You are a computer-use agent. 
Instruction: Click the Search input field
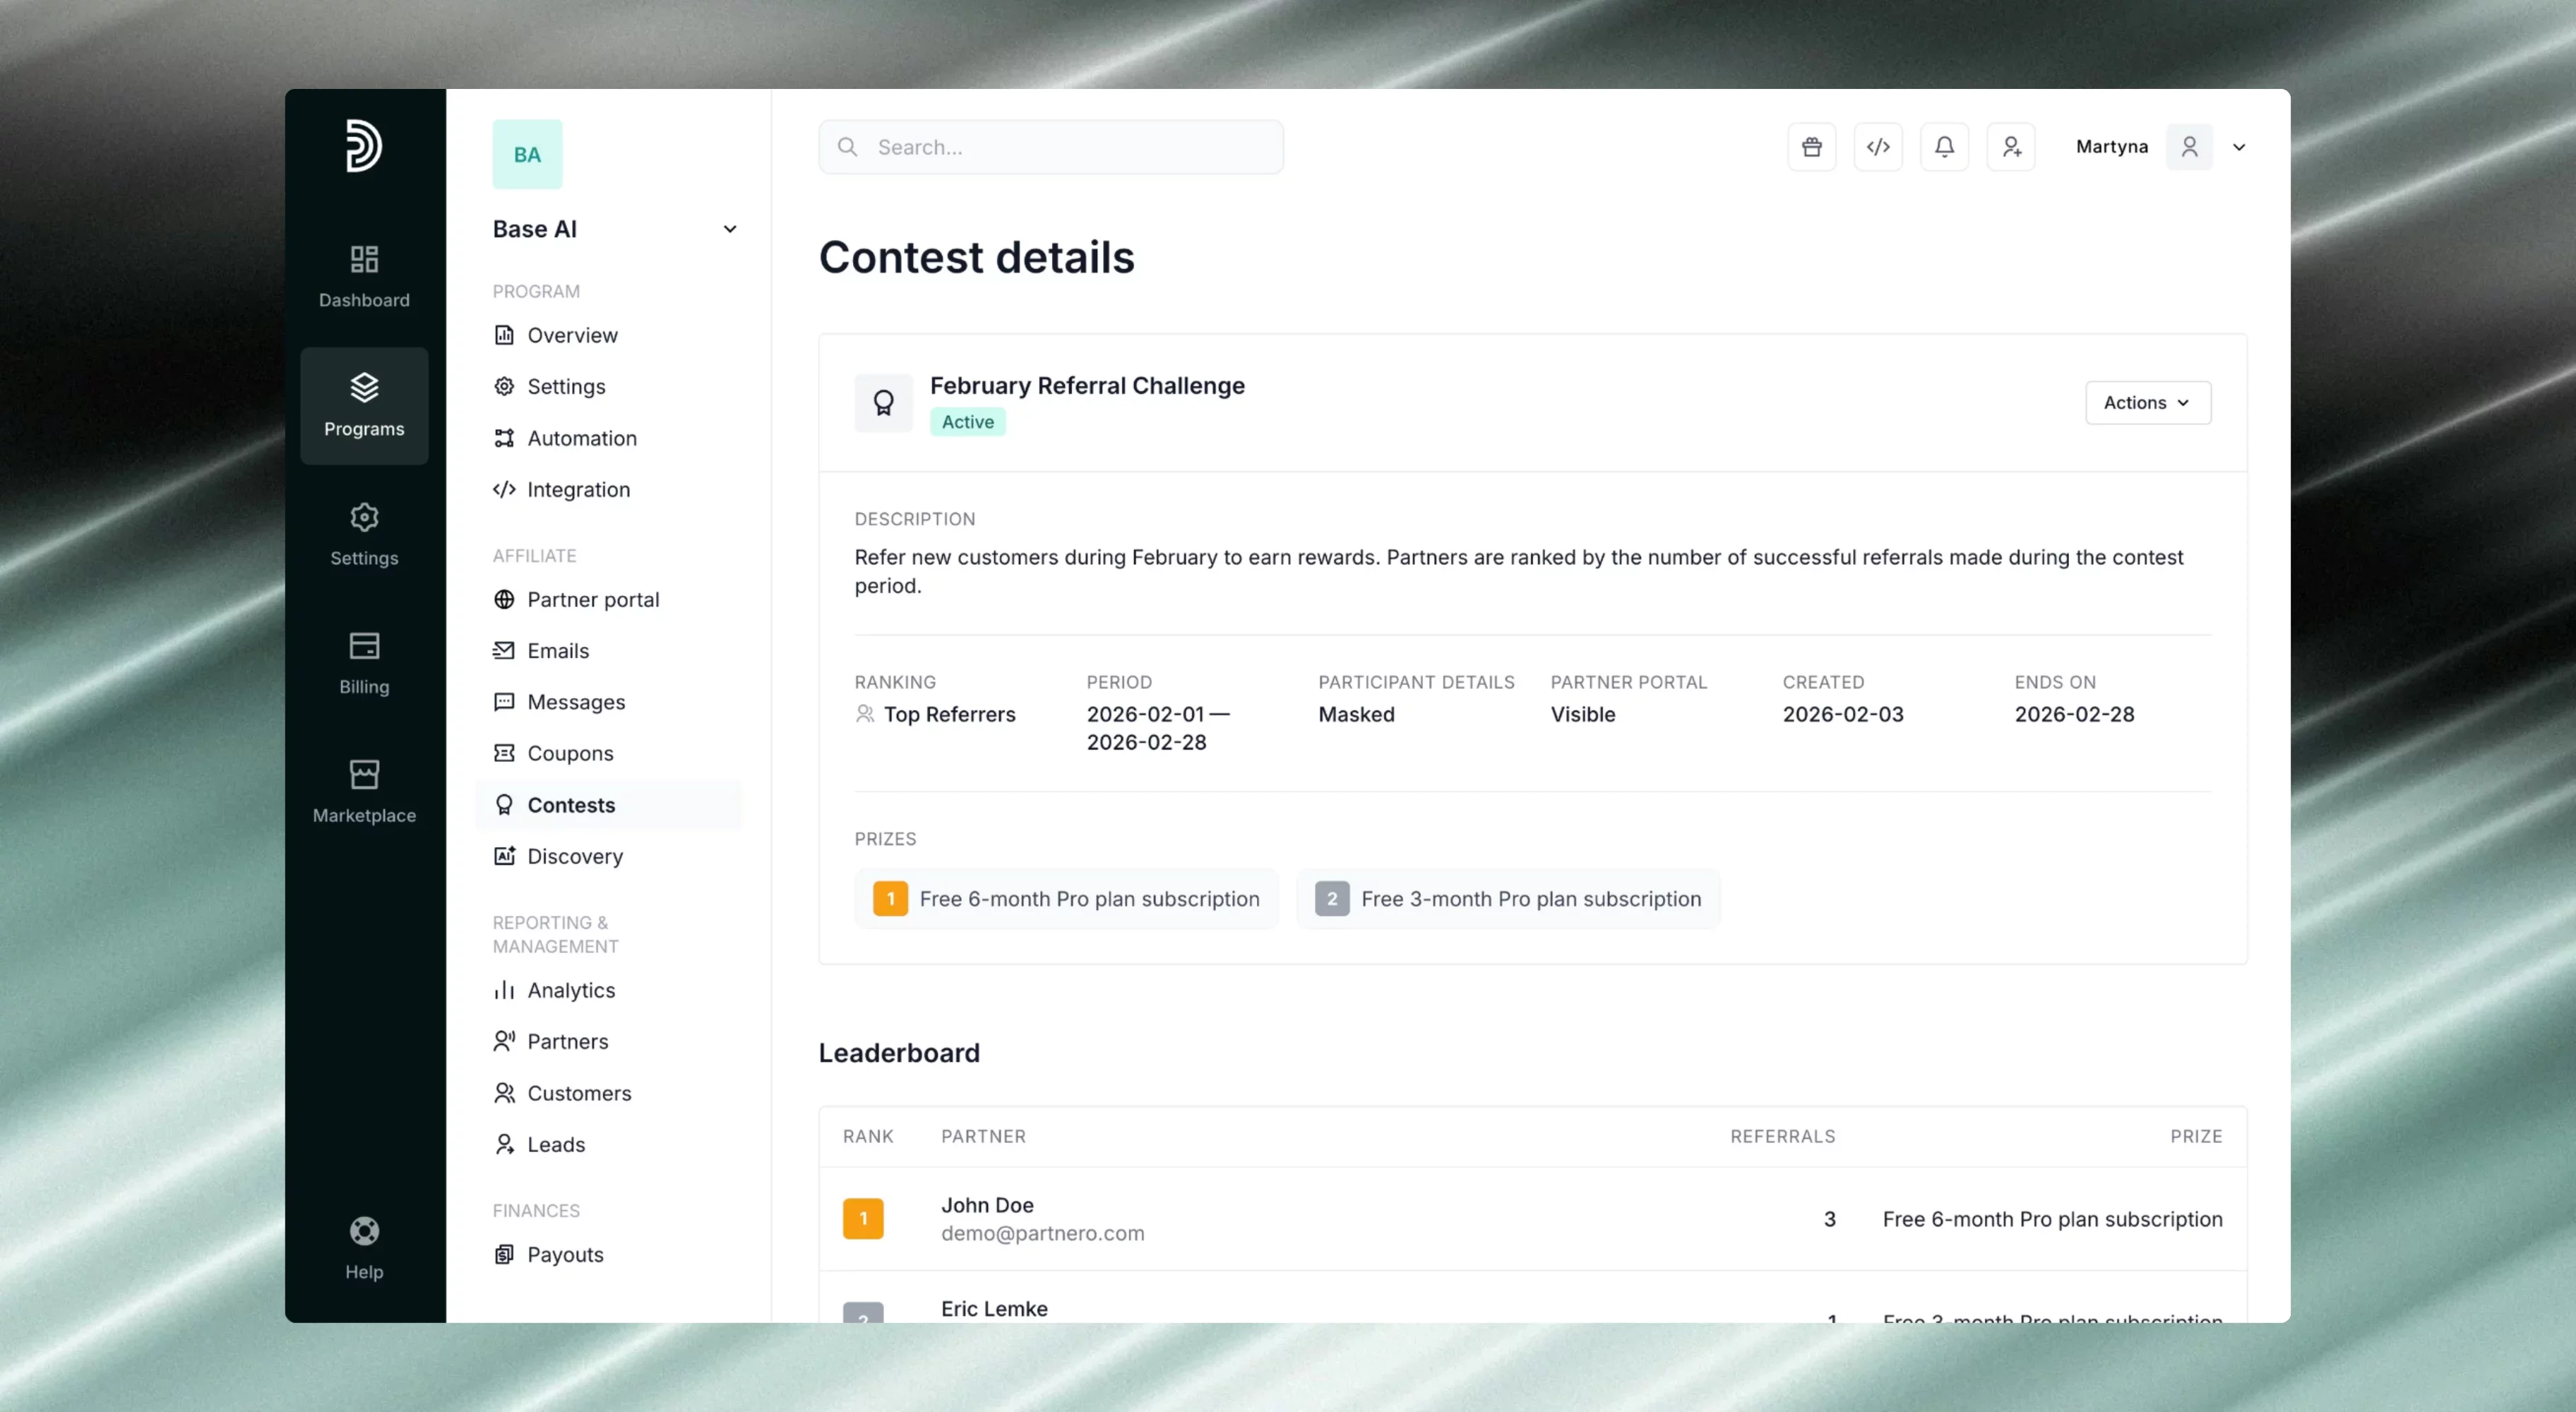pyautogui.click(x=1050, y=147)
